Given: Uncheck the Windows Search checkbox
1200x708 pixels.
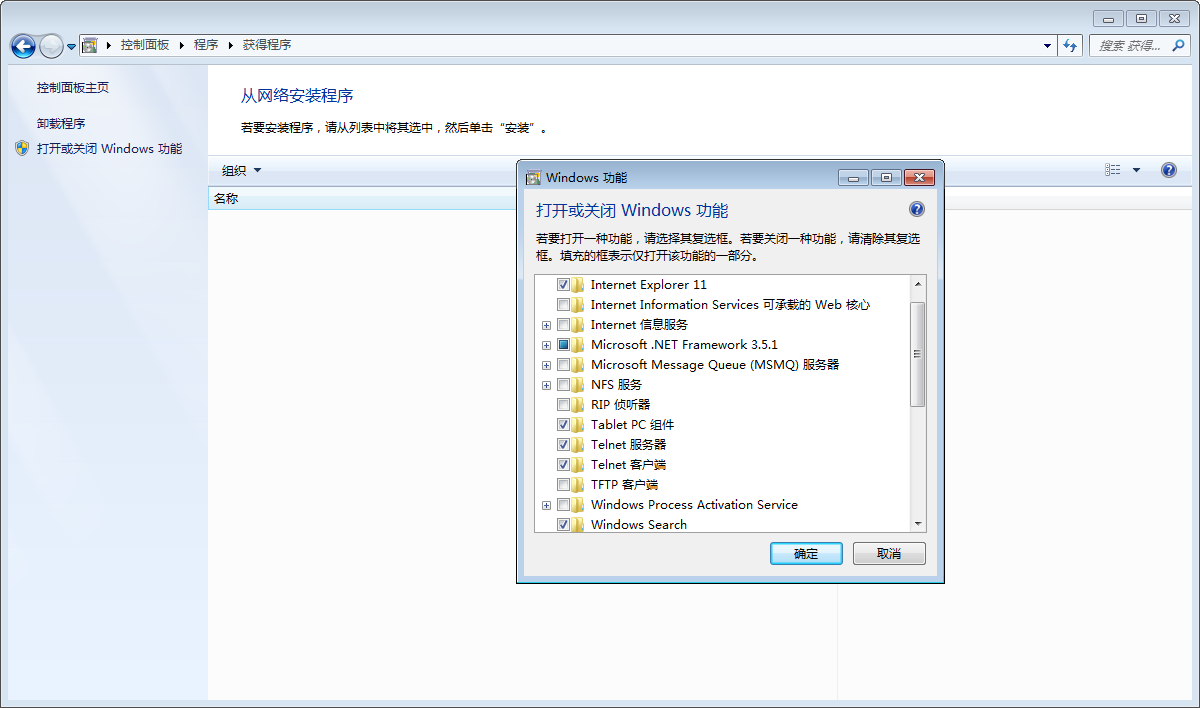Looking at the screenshot, I should [564, 525].
